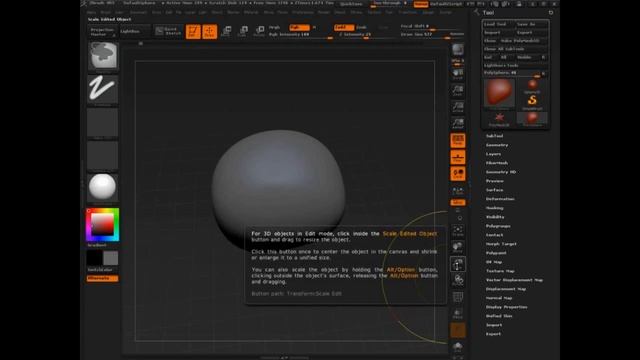Open the Stroke type selector
Image resolution: width=640 pixels, height=360 pixels.
point(102,89)
